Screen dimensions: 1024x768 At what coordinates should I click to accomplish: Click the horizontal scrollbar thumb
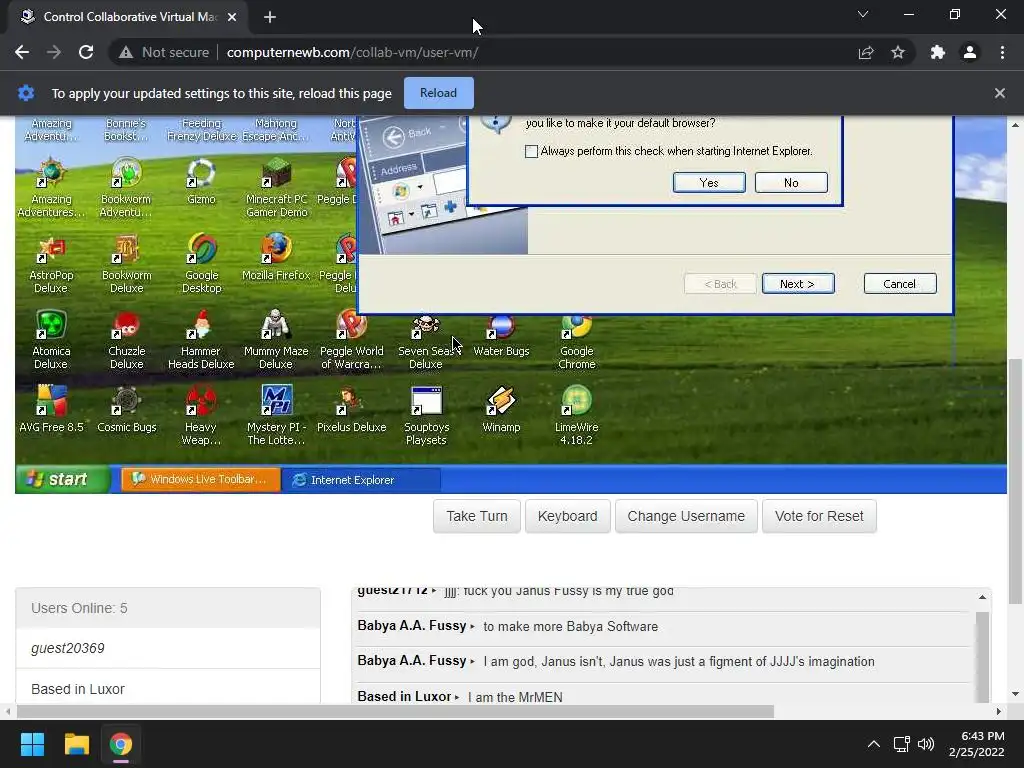coord(395,711)
